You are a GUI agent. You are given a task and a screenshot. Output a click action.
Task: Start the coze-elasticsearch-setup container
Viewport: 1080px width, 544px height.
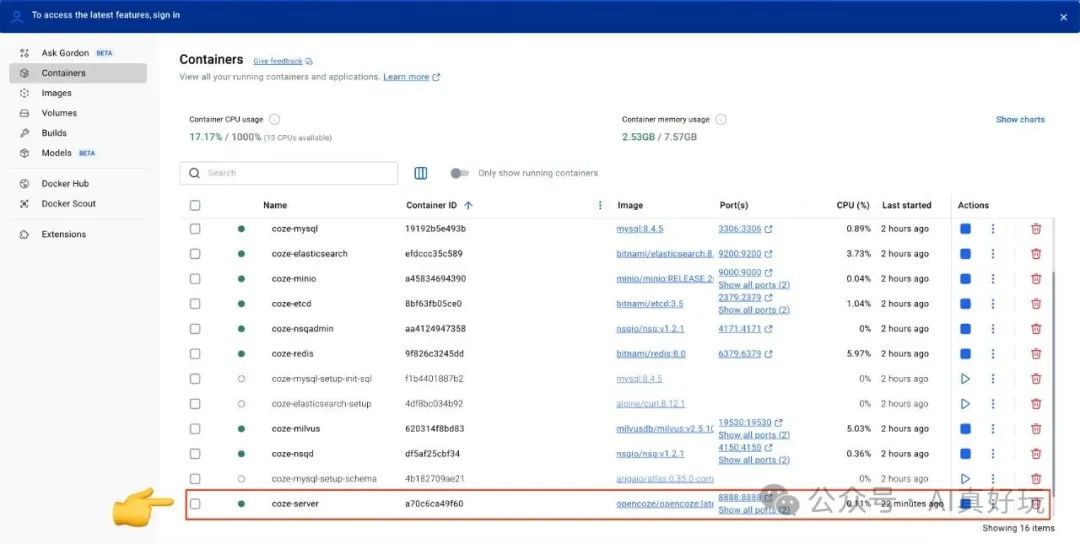965,404
